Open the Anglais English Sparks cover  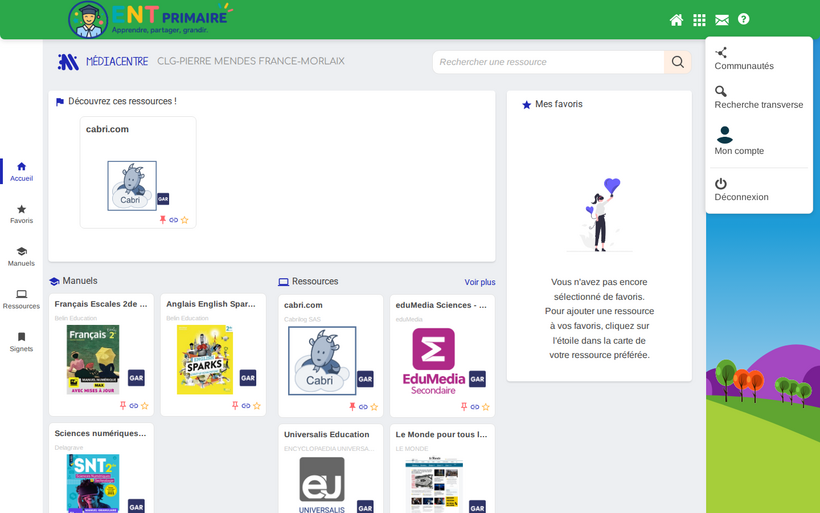coord(204,359)
